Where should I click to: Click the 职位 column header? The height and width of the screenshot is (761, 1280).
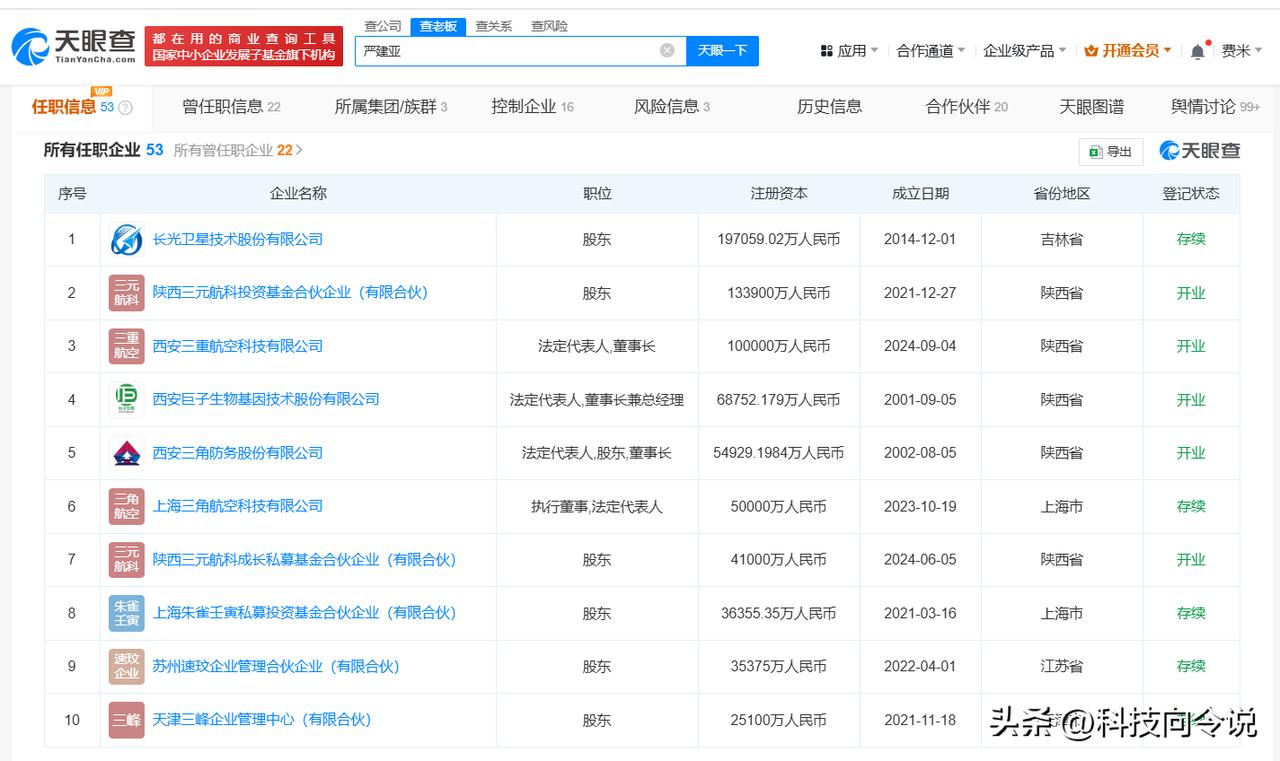point(597,194)
